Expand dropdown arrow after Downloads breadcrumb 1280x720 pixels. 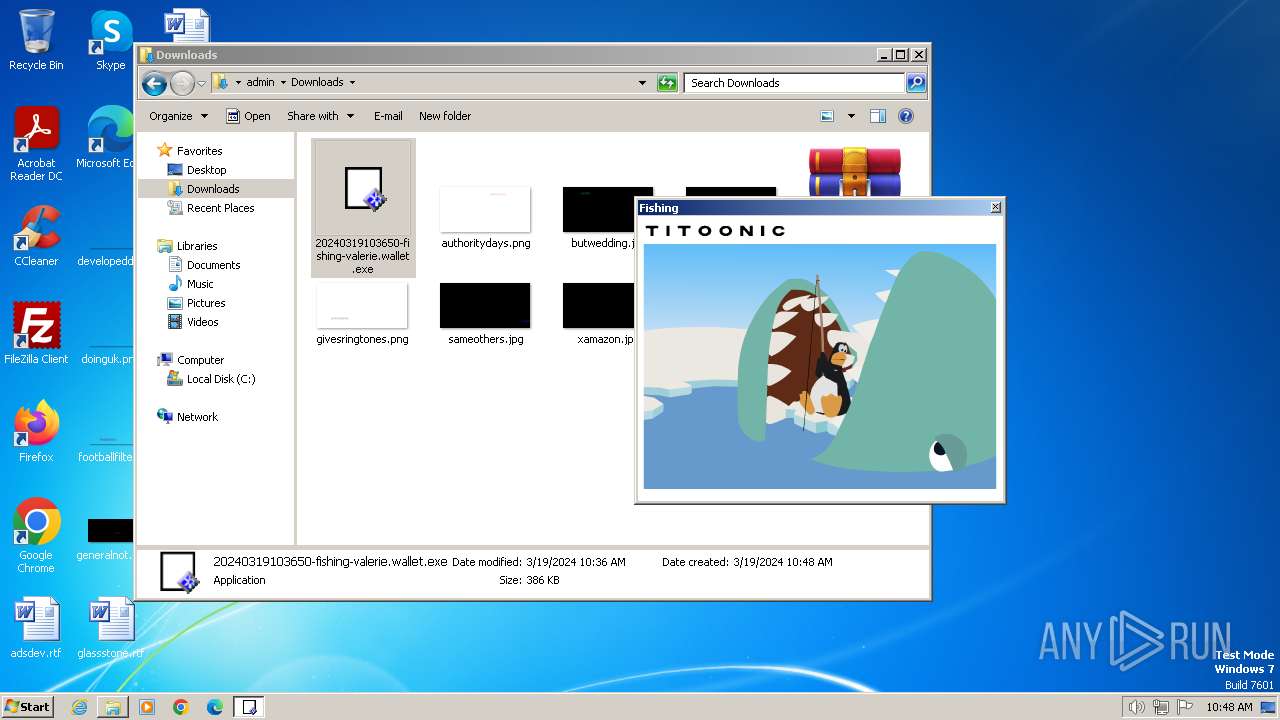click(x=352, y=83)
